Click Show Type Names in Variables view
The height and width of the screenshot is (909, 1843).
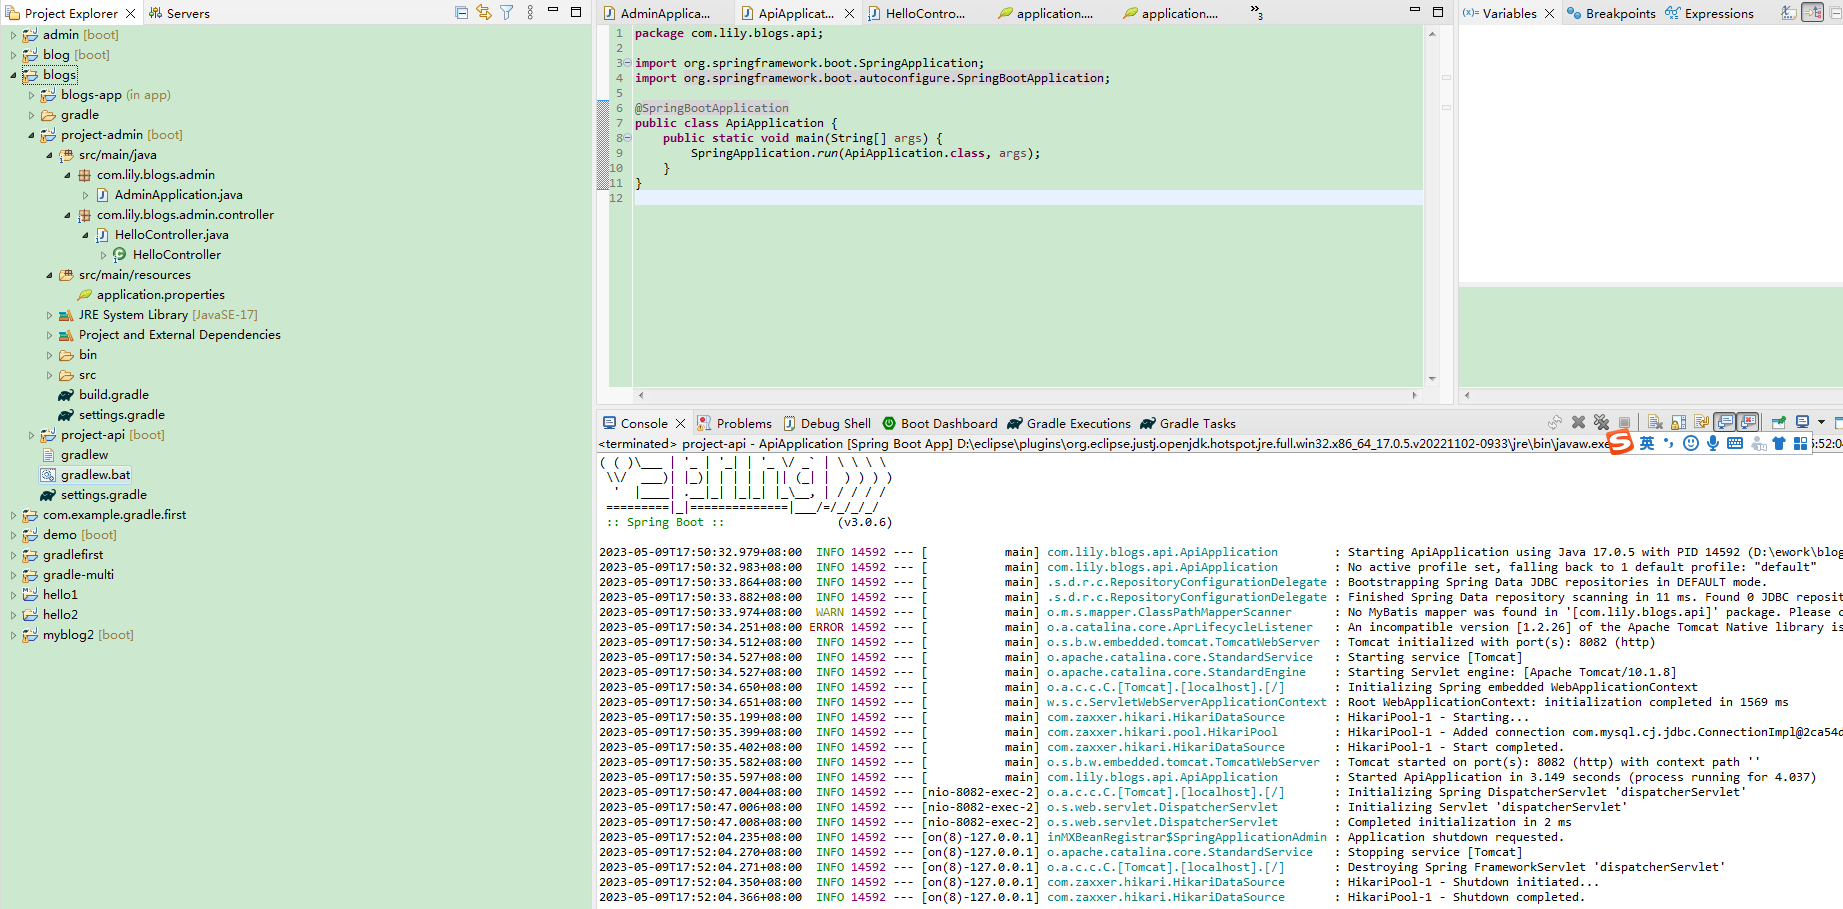pyautogui.click(x=1789, y=13)
